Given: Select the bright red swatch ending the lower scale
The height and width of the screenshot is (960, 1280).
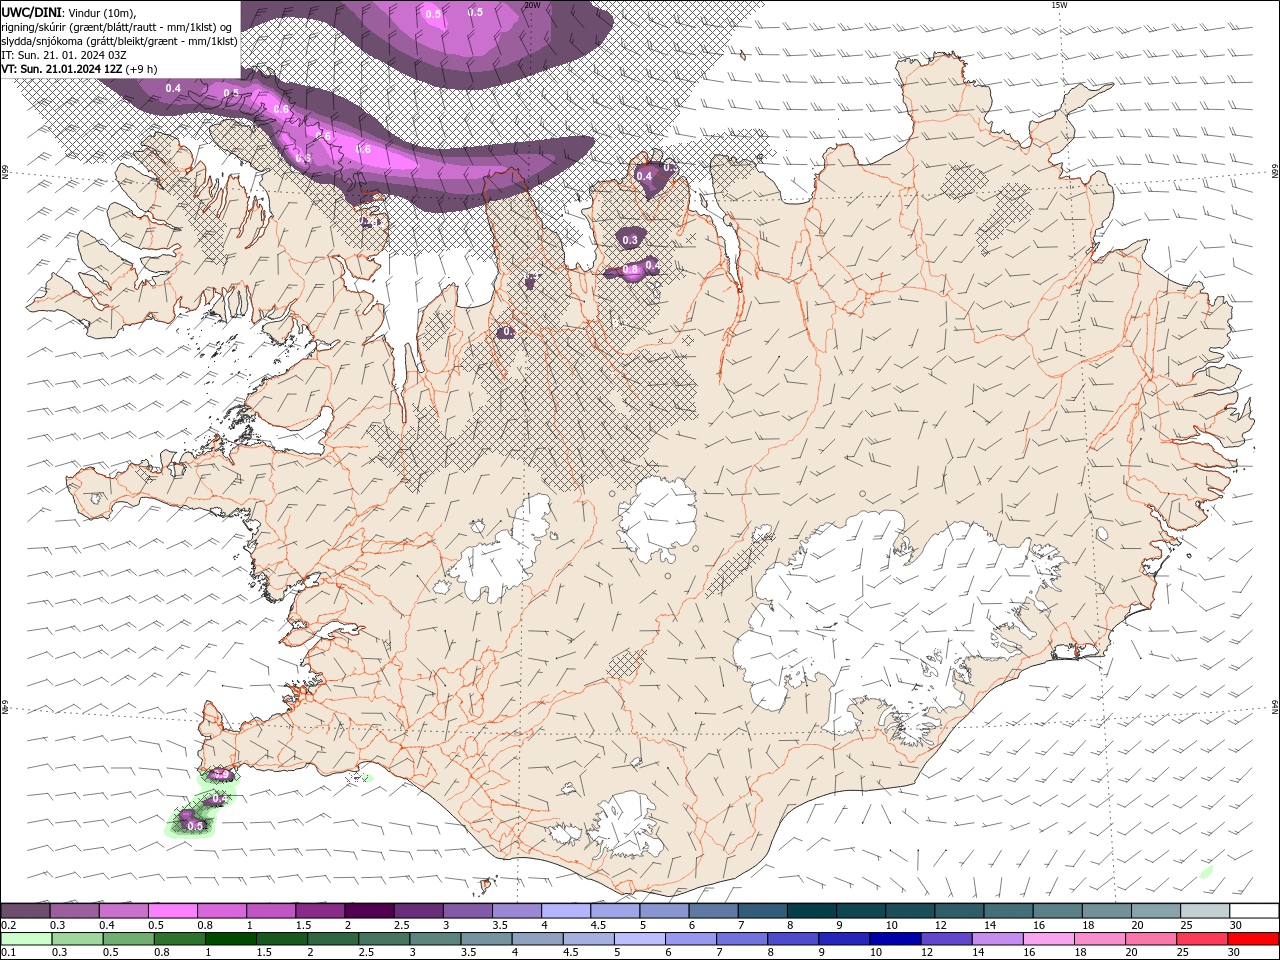Looking at the screenshot, I should 1252,939.
